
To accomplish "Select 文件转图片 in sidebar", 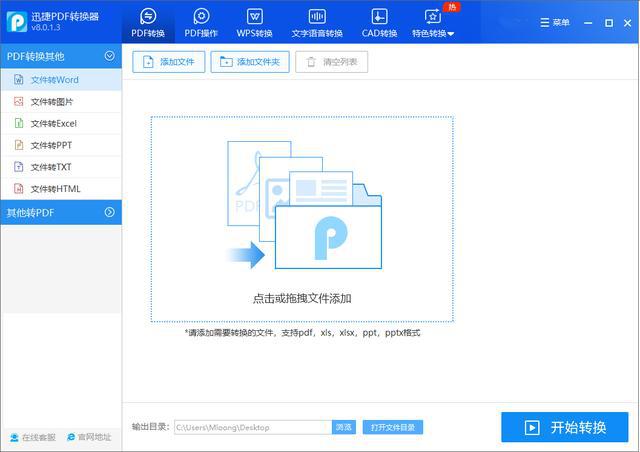I will click(61, 102).
